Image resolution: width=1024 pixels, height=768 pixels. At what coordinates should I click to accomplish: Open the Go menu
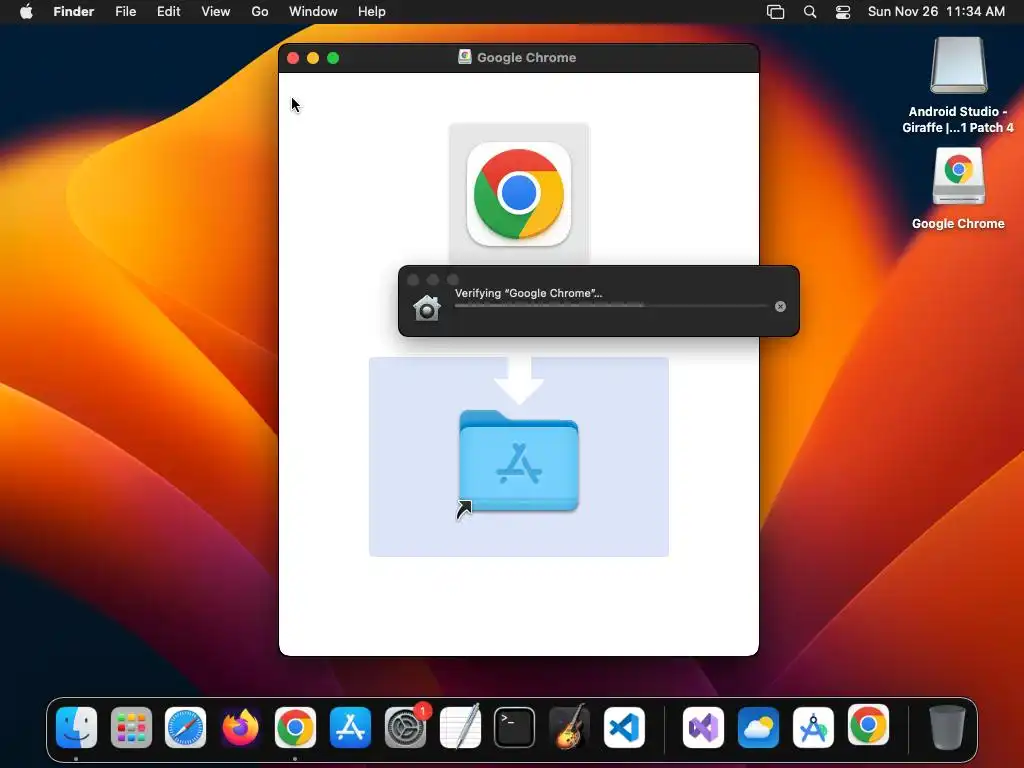click(x=260, y=12)
